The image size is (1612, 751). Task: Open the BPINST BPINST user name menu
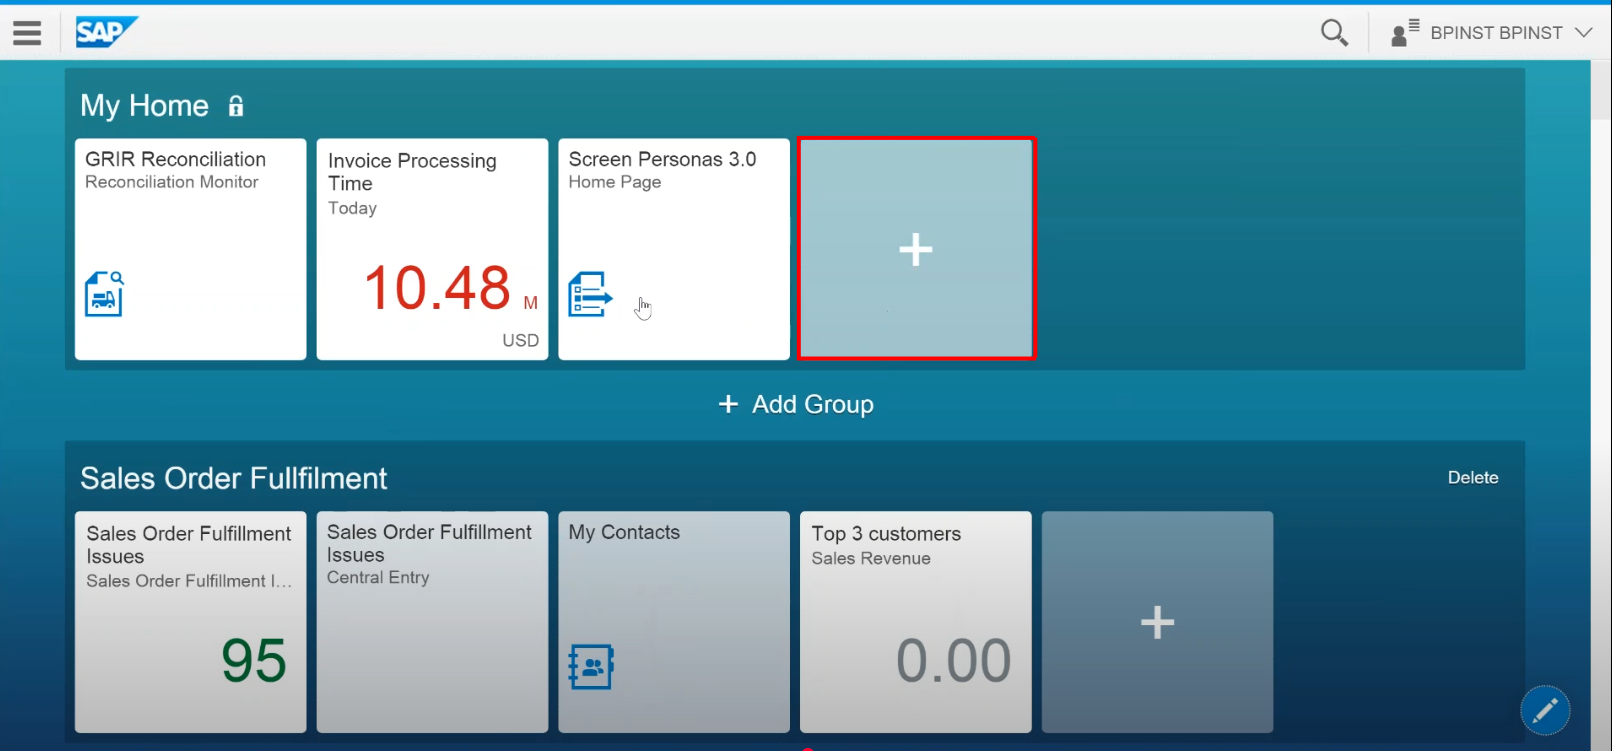pos(1495,33)
